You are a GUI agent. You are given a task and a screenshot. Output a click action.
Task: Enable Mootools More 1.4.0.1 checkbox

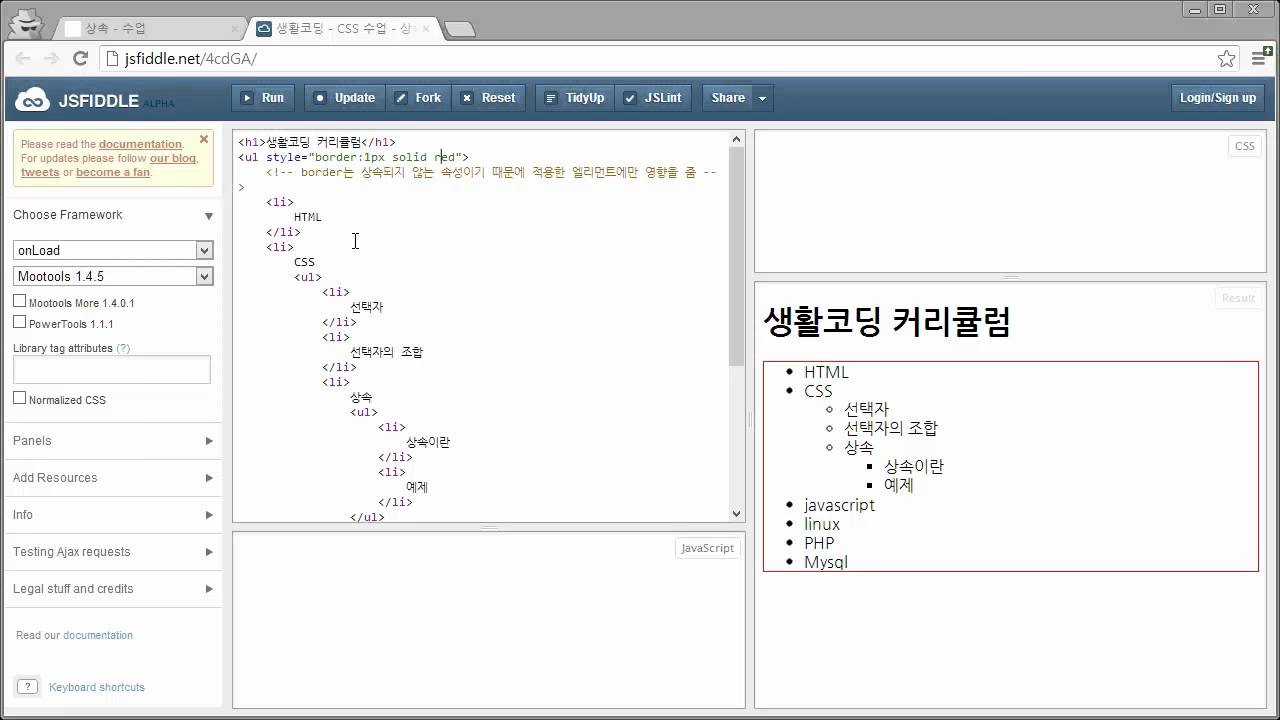tap(19, 301)
